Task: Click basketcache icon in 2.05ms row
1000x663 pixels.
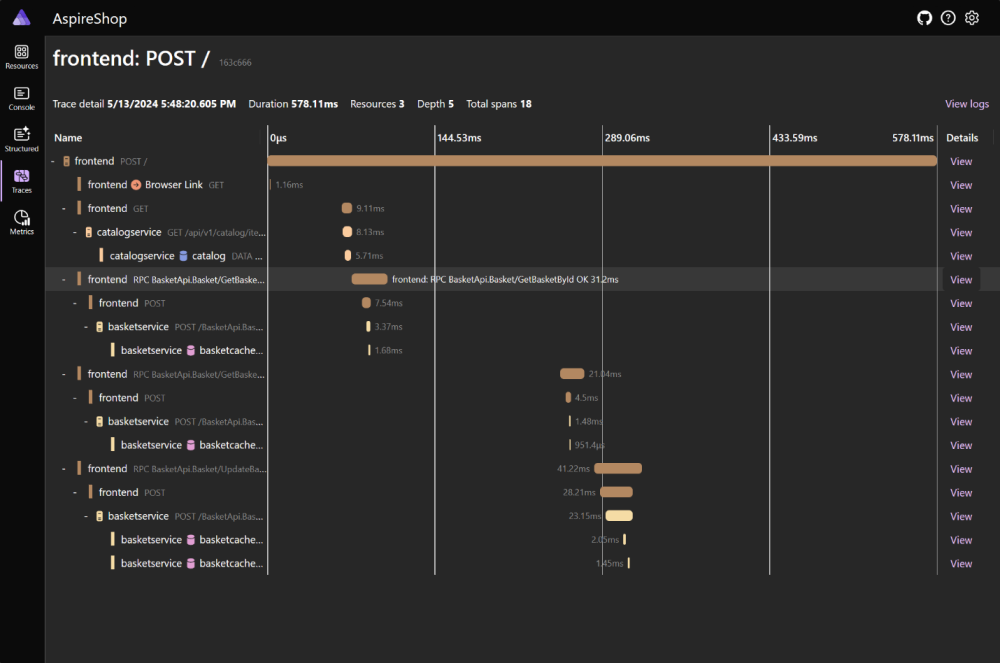Action: (x=191, y=539)
